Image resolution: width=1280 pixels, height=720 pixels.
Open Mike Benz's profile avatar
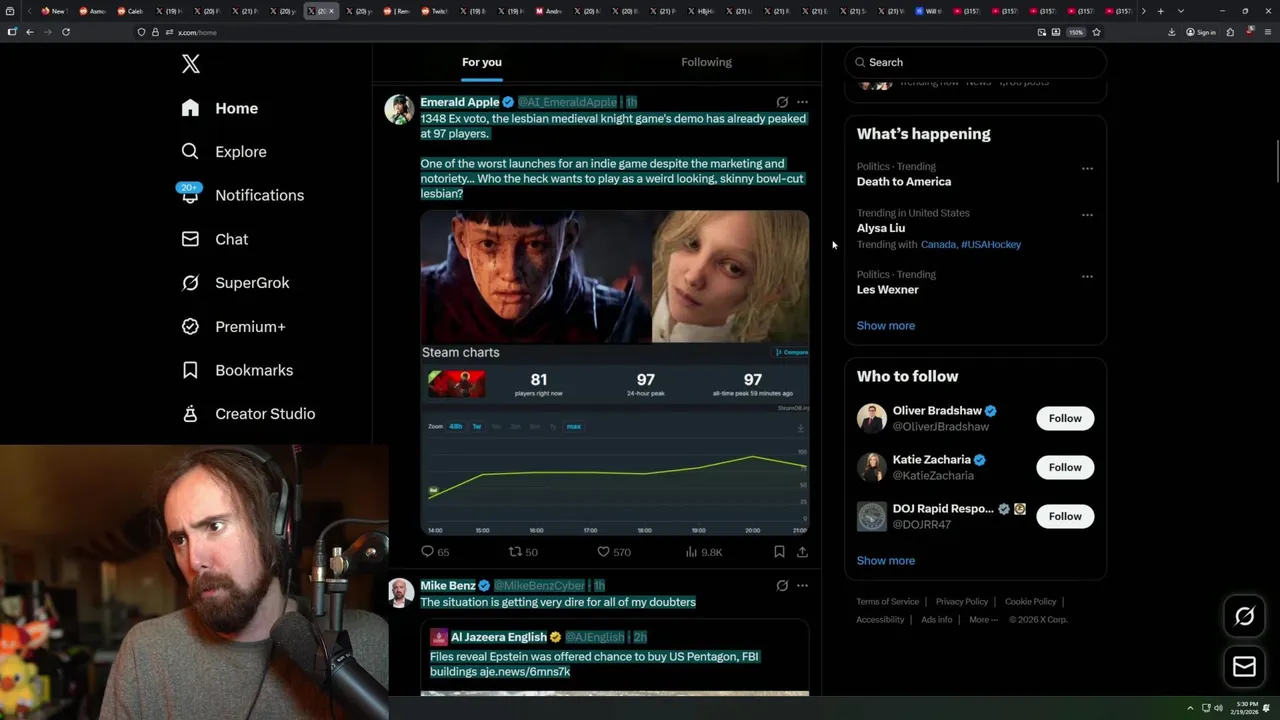point(401,593)
